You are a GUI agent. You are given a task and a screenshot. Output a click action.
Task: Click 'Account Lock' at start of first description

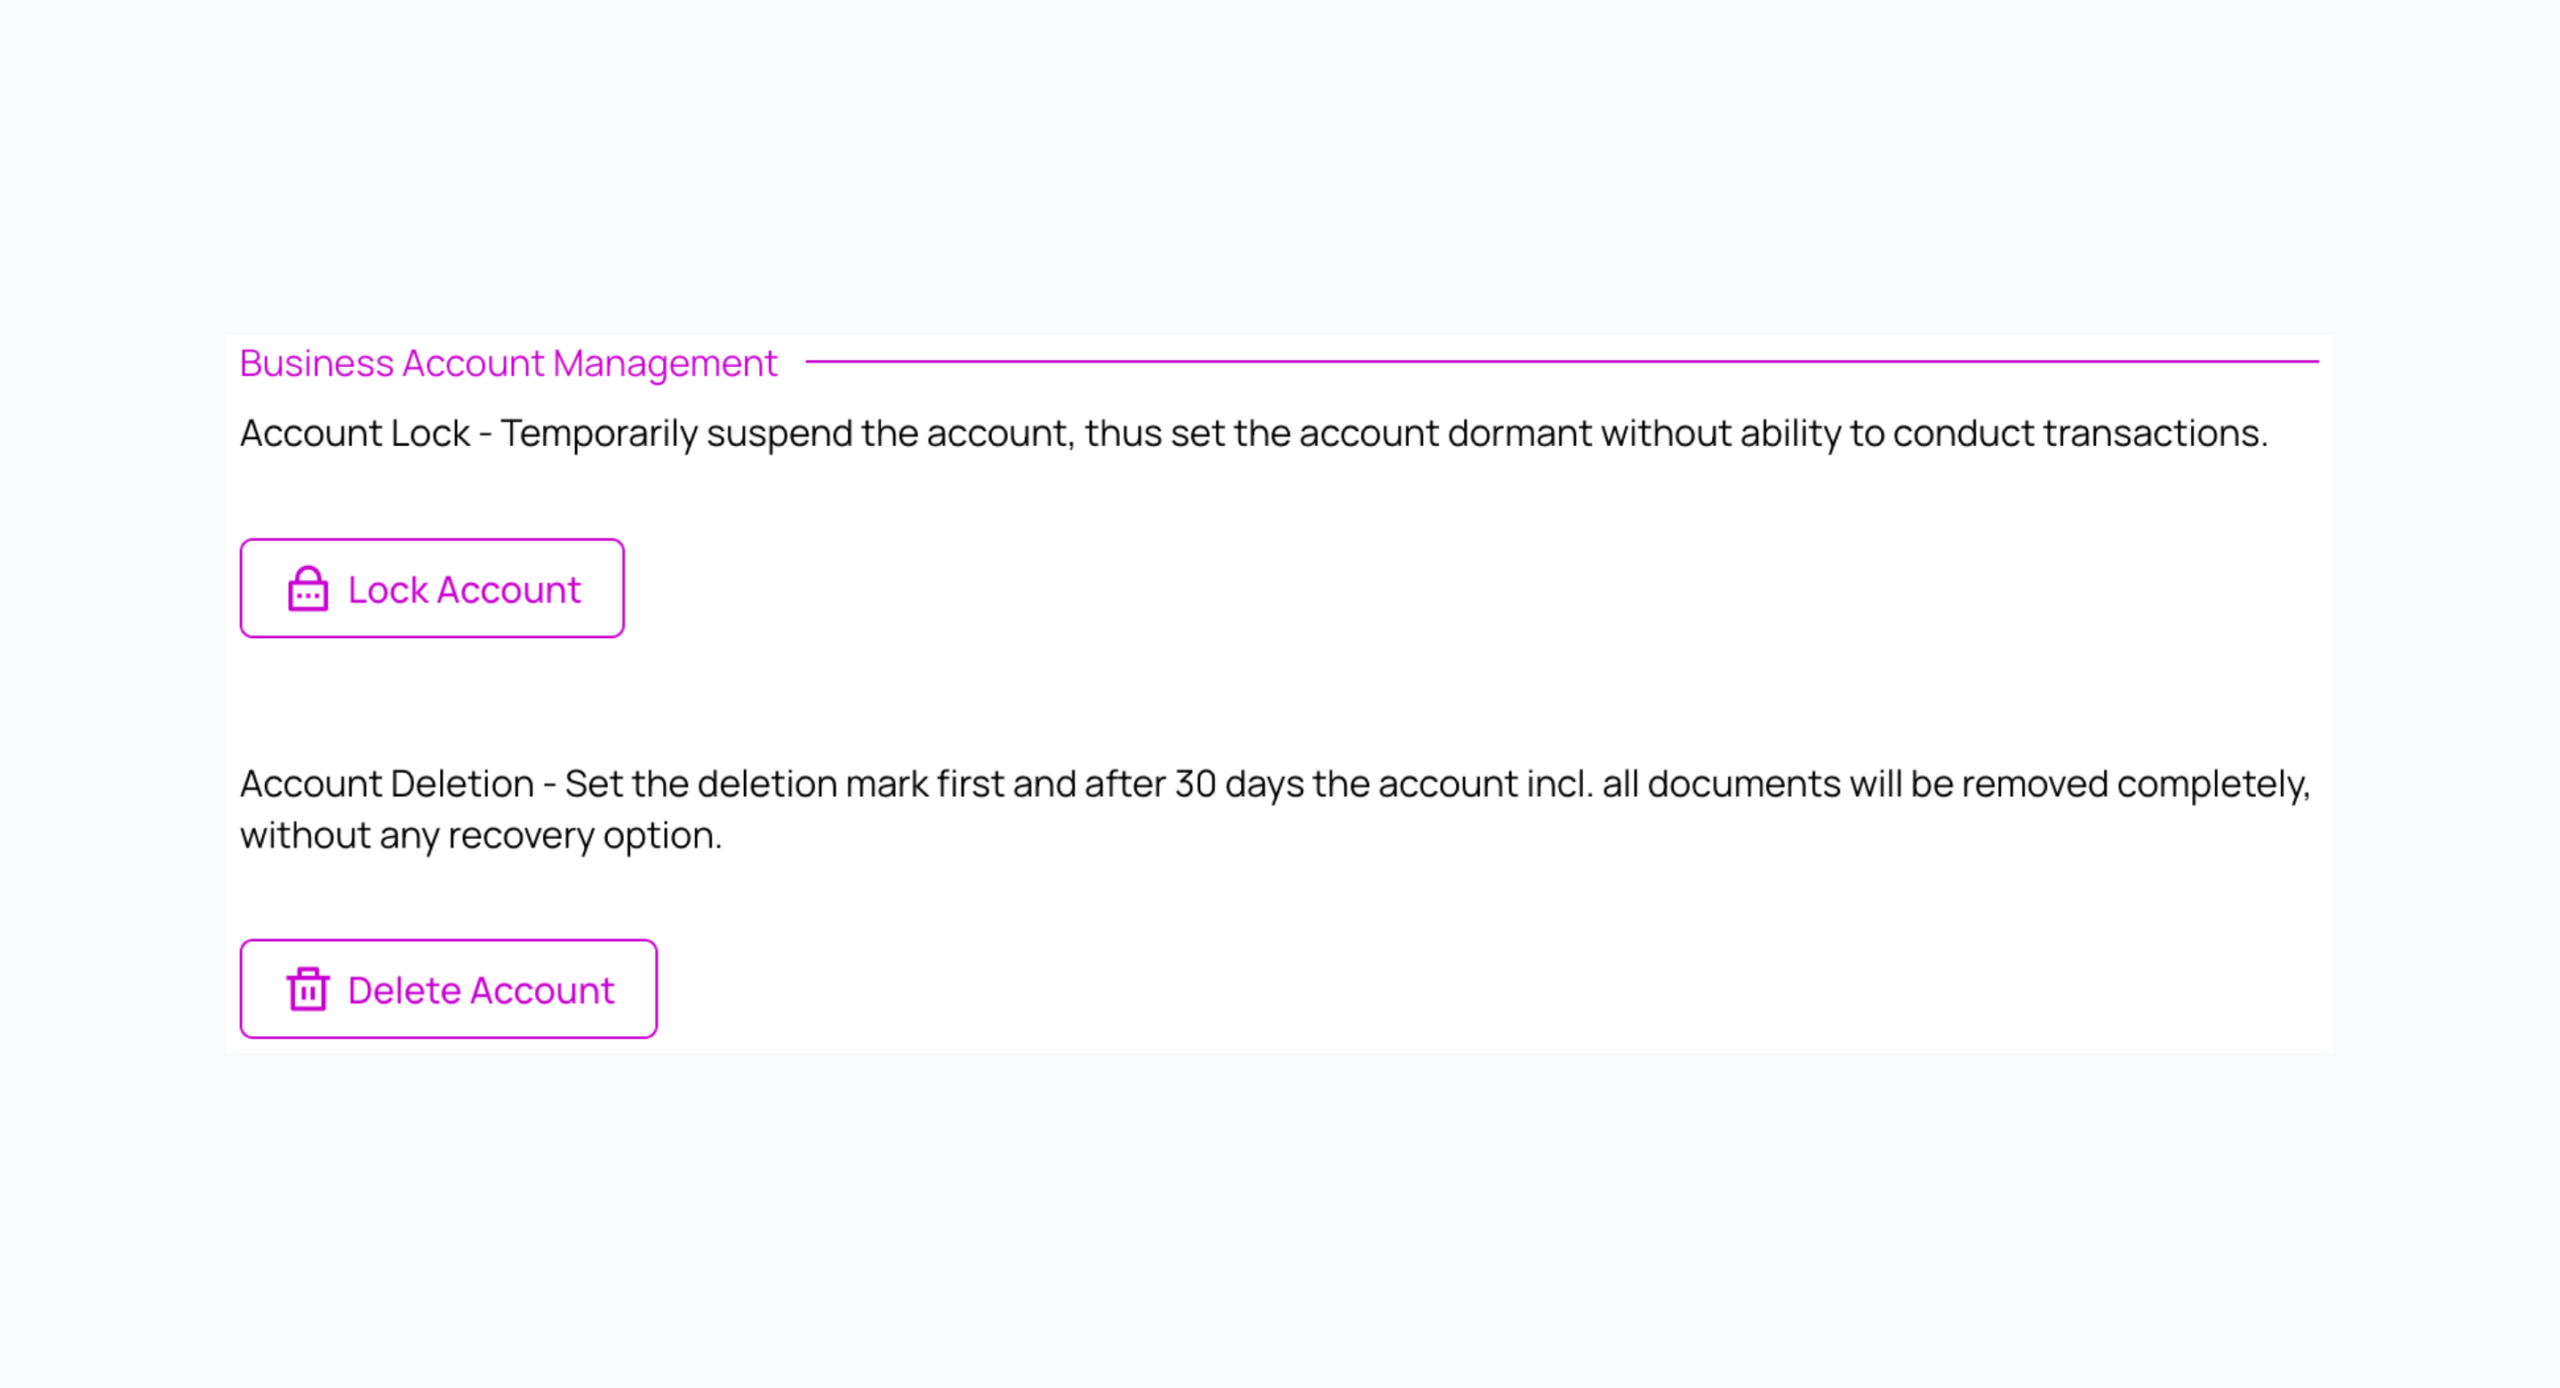[x=355, y=433]
